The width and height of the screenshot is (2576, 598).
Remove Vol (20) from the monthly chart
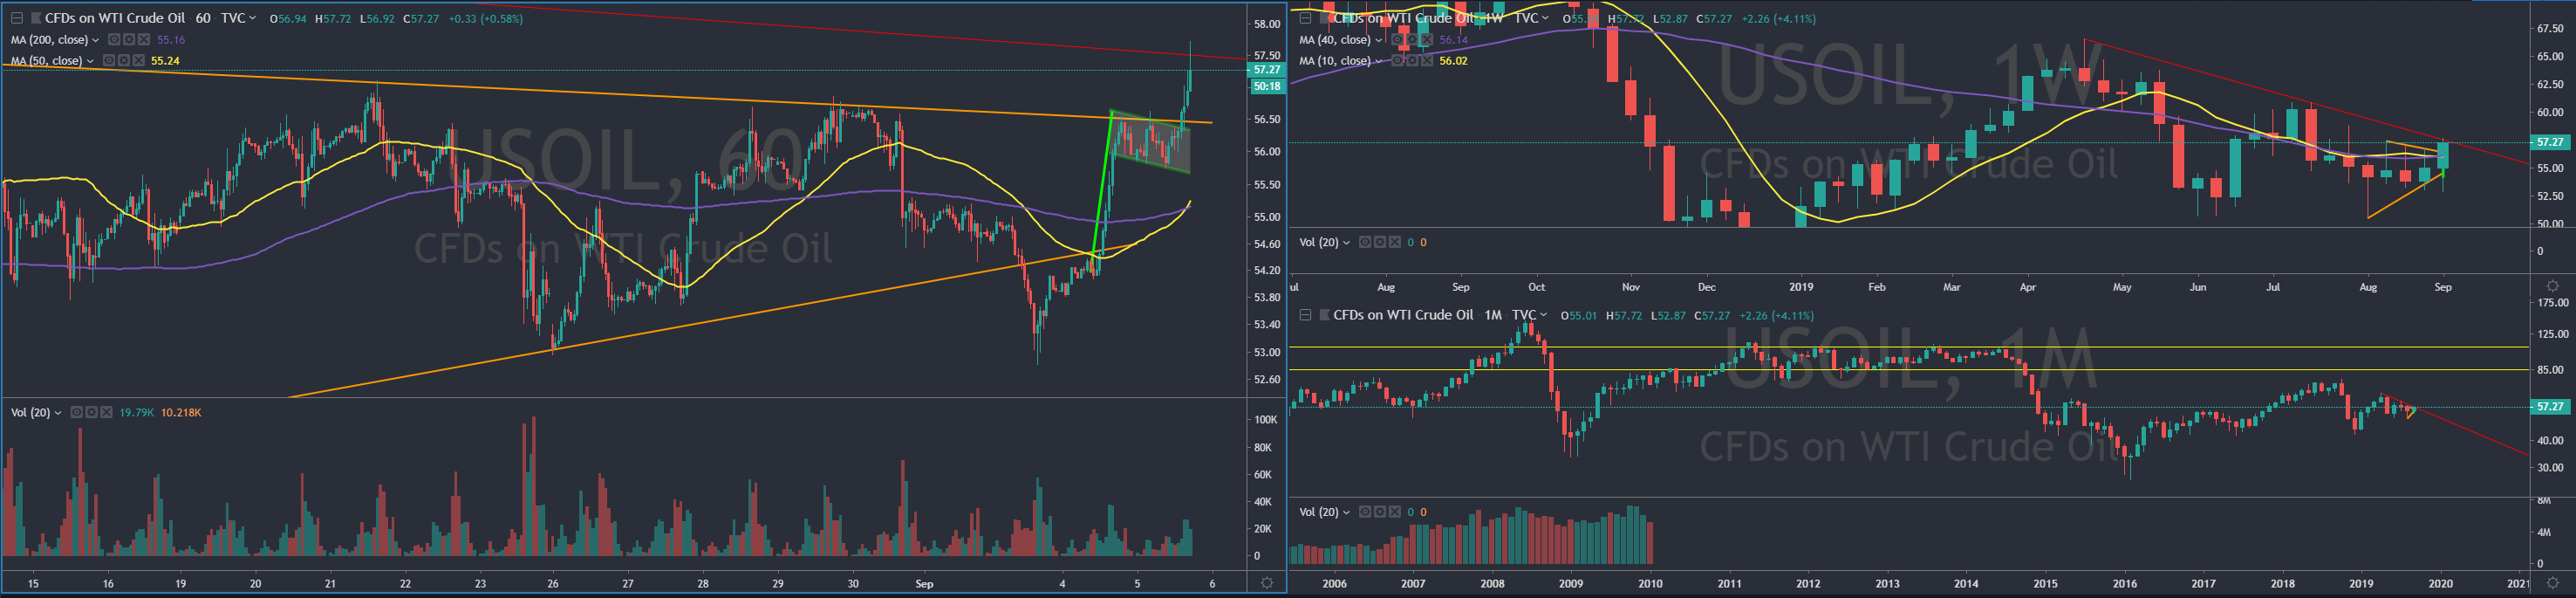click(x=1396, y=512)
